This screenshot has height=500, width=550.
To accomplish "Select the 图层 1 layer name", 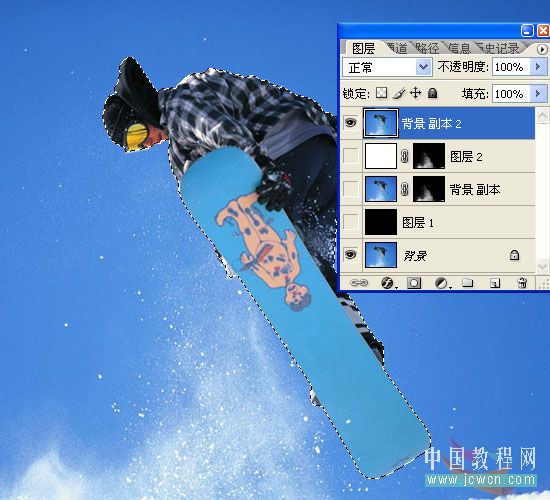I will pos(418,222).
